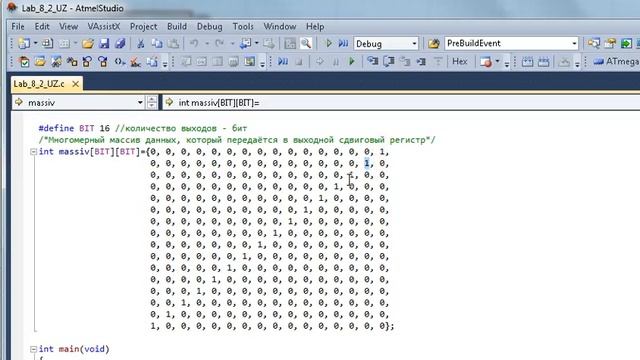Click the Hex display toggle button
The width and height of the screenshot is (640, 360).
tap(460, 62)
